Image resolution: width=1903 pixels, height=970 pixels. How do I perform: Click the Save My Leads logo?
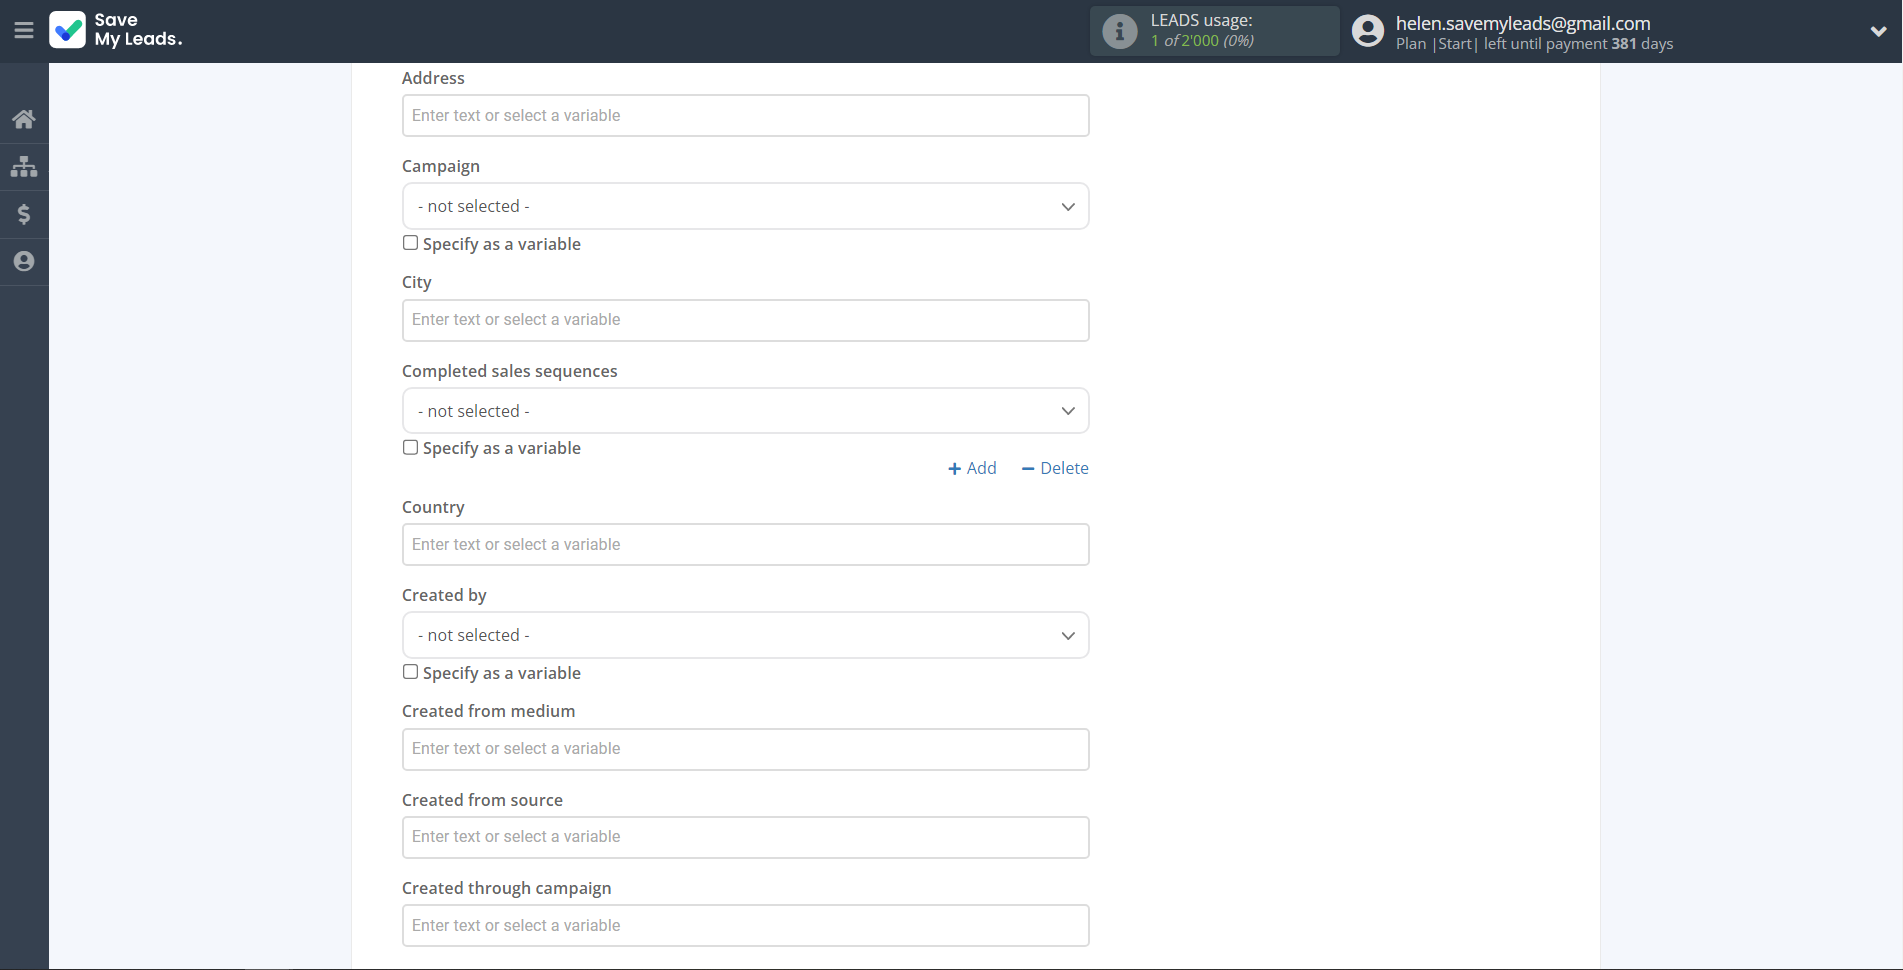(x=116, y=30)
